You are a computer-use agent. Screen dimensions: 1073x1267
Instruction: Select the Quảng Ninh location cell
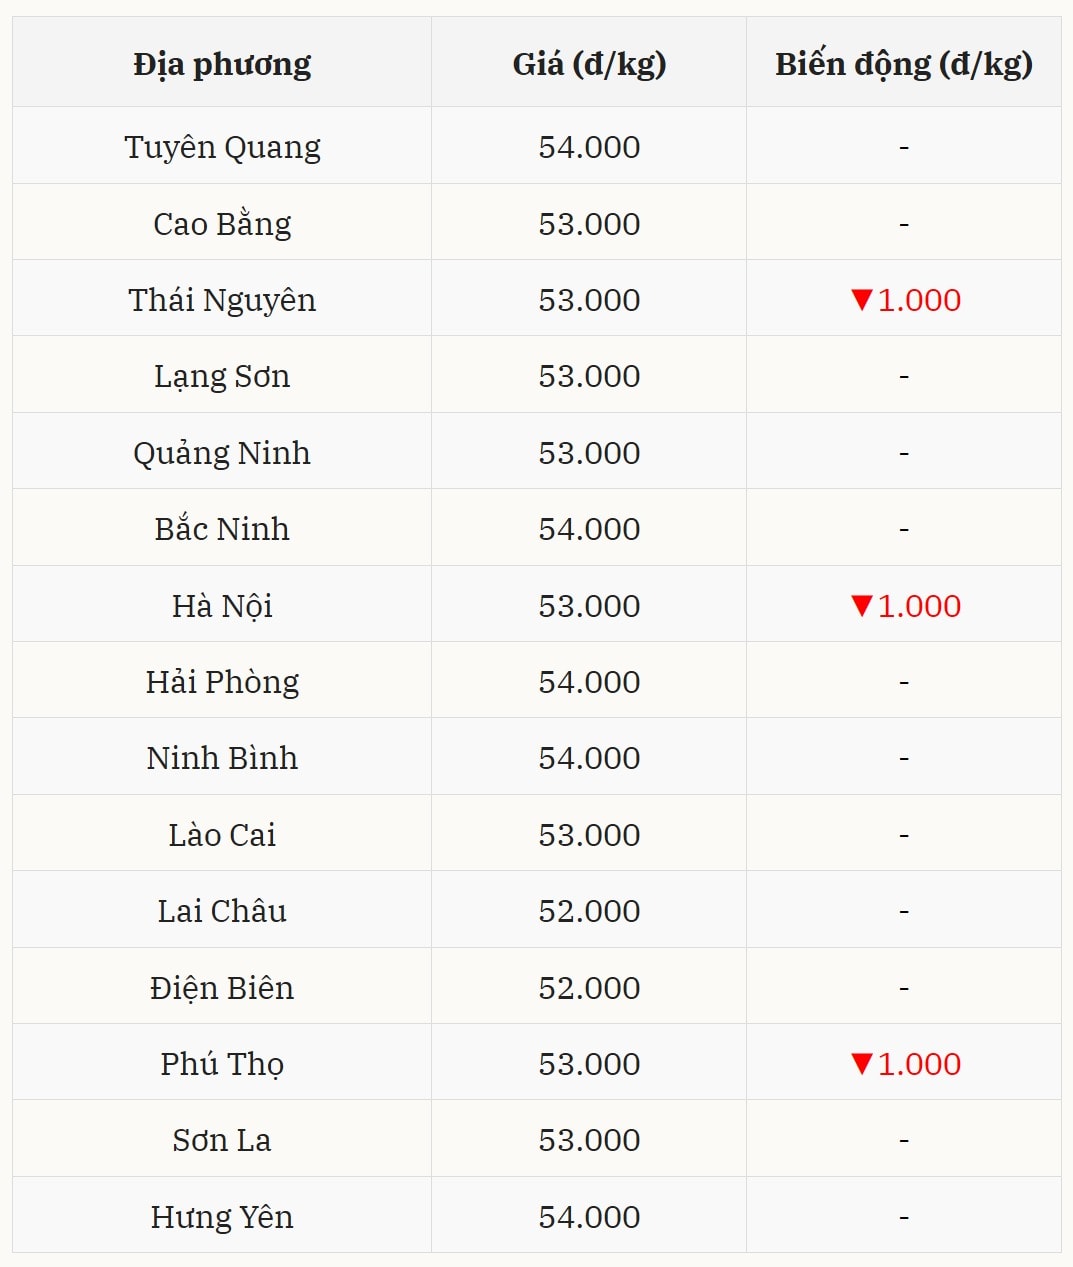pos(222,453)
